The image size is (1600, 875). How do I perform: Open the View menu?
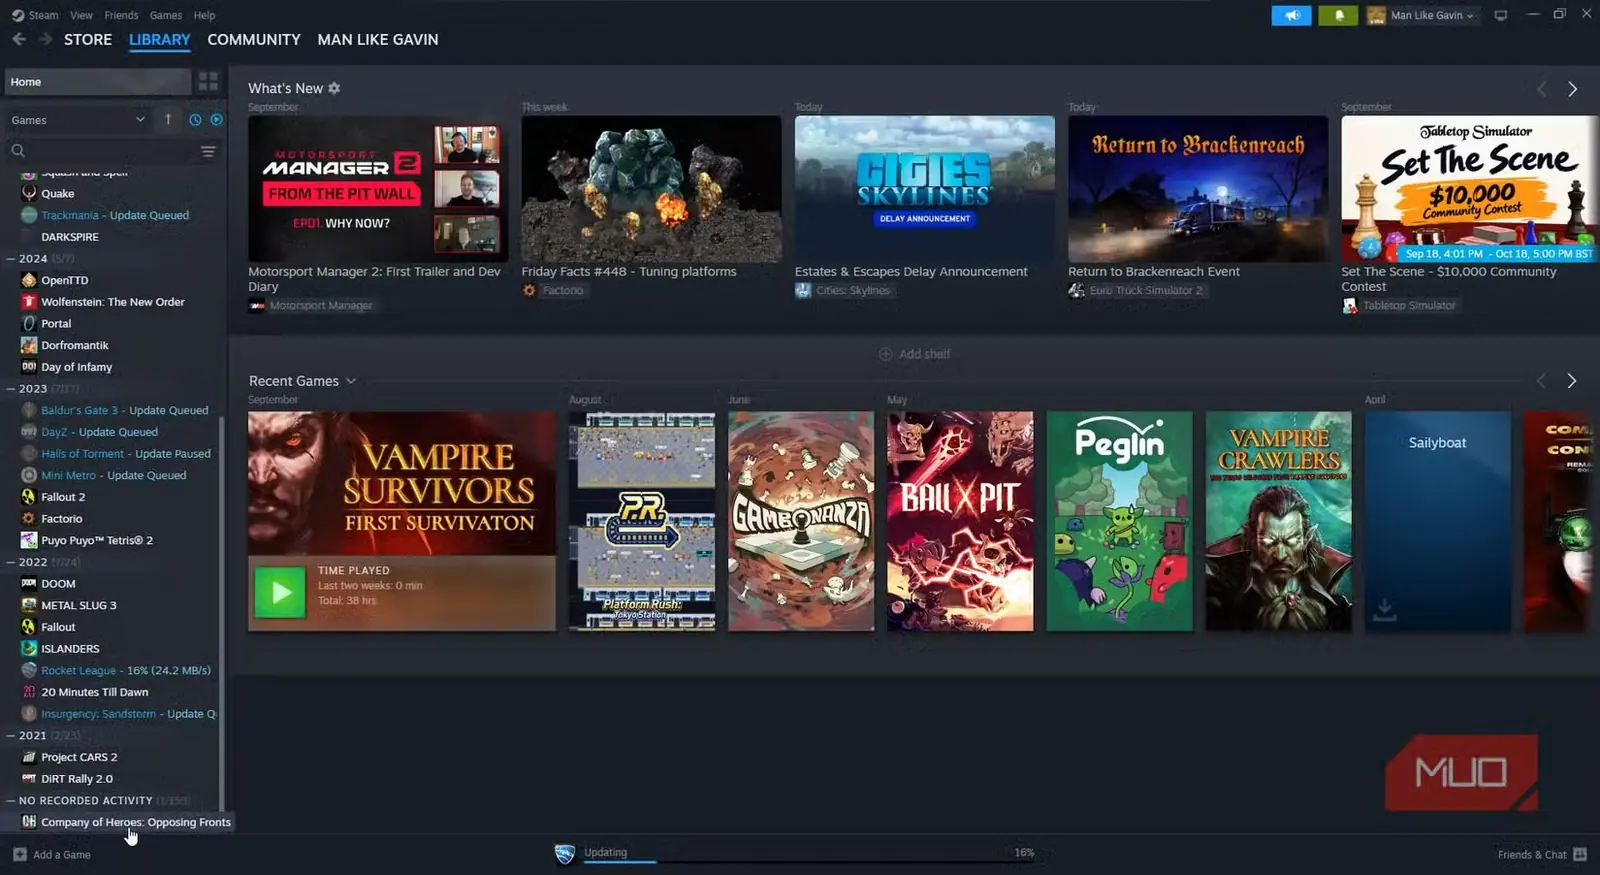81,15
